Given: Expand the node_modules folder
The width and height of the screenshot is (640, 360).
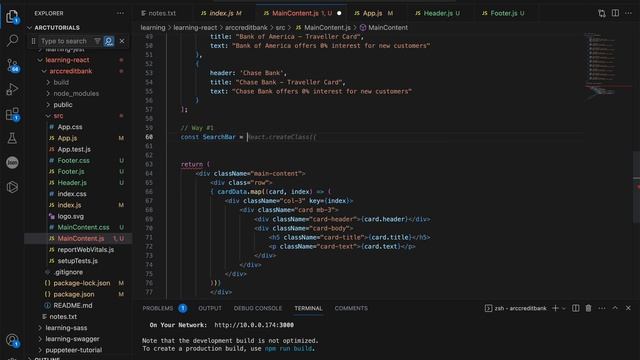Looking at the screenshot, I should pos(76,93).
